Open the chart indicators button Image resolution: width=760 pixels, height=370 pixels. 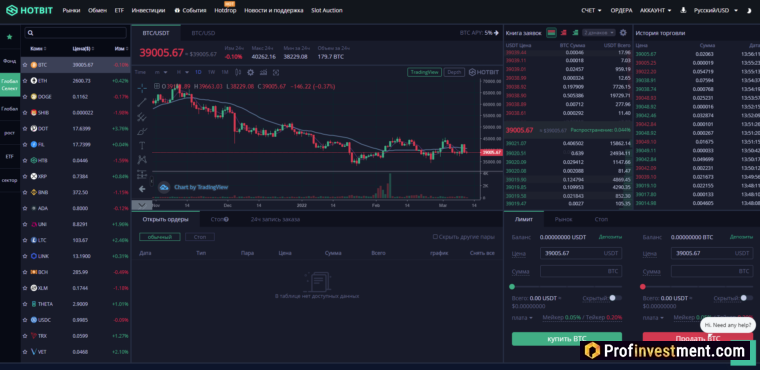(x=263, y=72)
